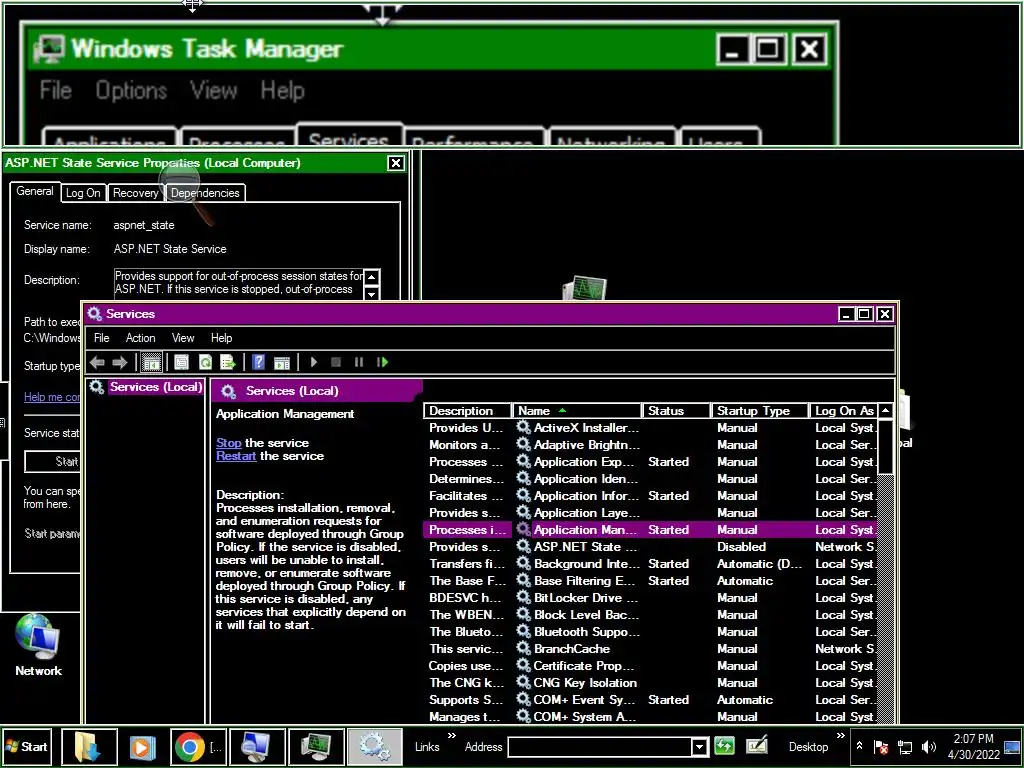Click the Back arrow in Services toolbar
Screen dimensions: 1024x768
pyautogui.click(x=97, y=362)
